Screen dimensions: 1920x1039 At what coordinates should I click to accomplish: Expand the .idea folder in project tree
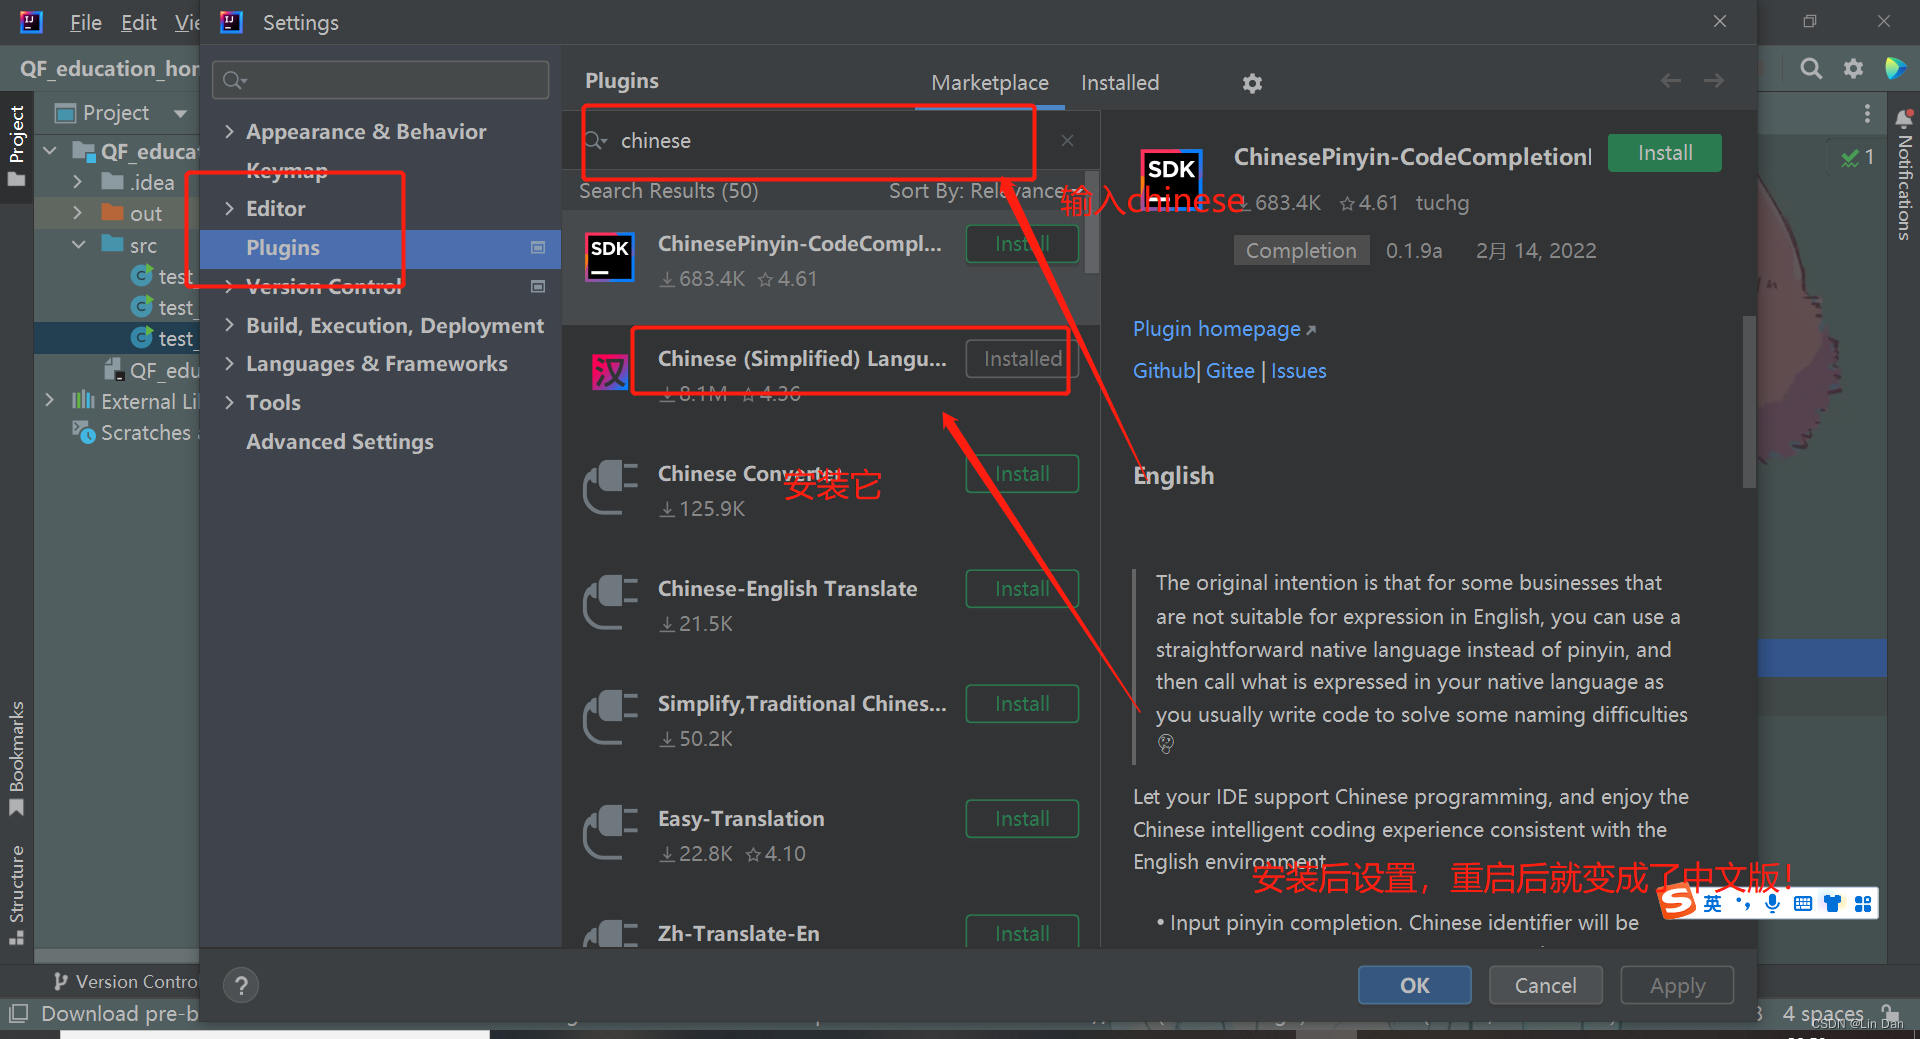point(78,182)
